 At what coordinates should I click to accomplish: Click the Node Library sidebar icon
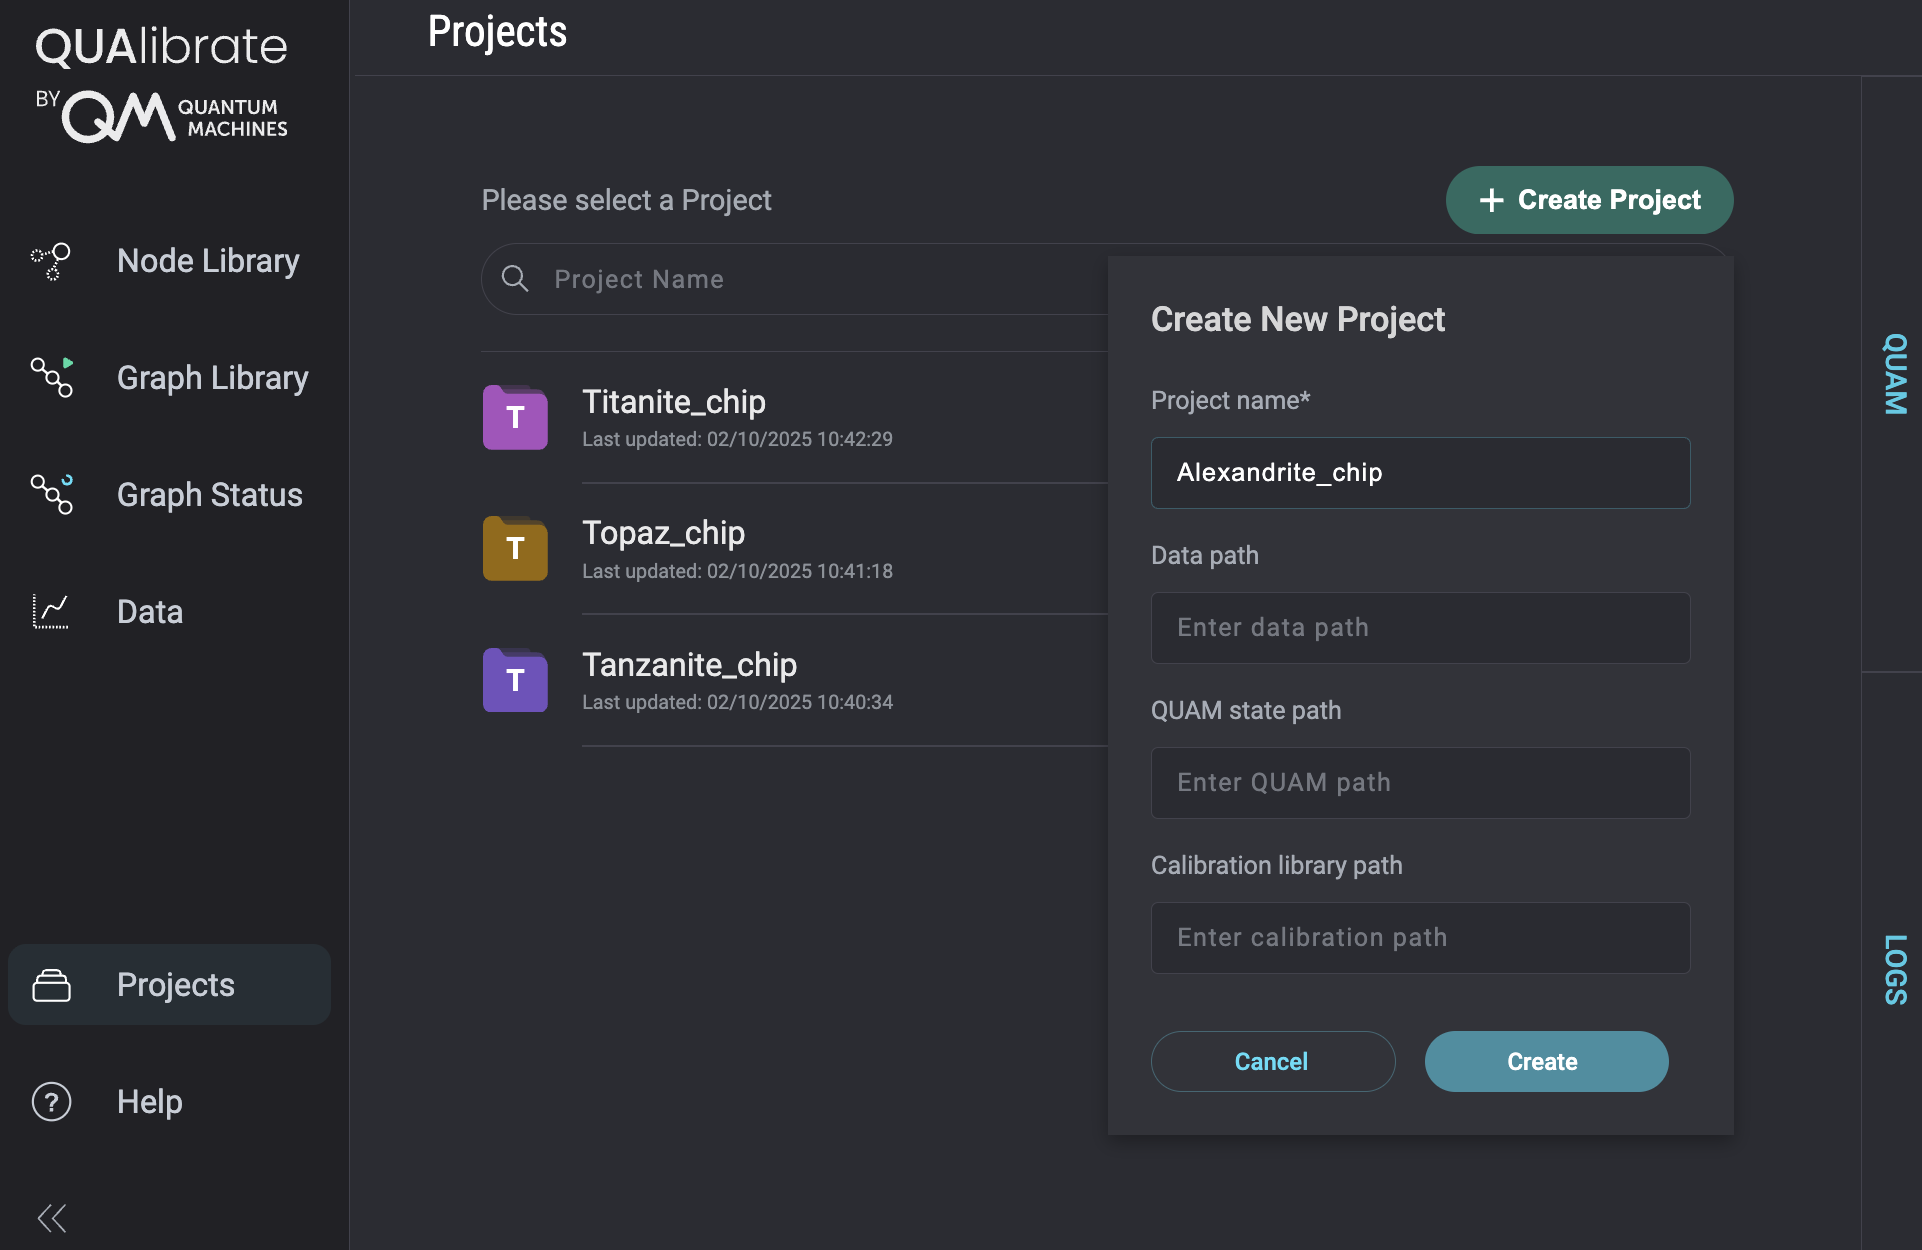click(51, 261)
